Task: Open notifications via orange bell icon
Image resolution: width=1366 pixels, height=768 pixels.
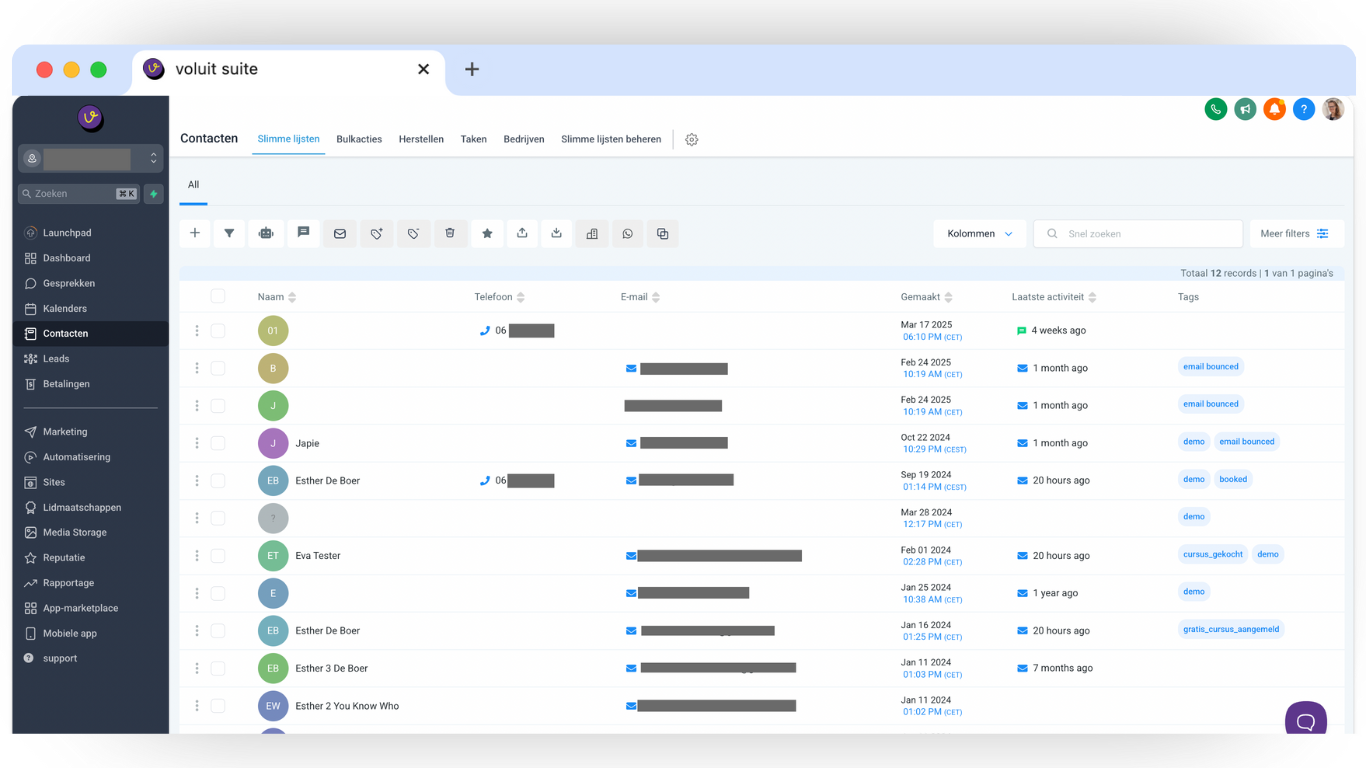Action: 1274,110
